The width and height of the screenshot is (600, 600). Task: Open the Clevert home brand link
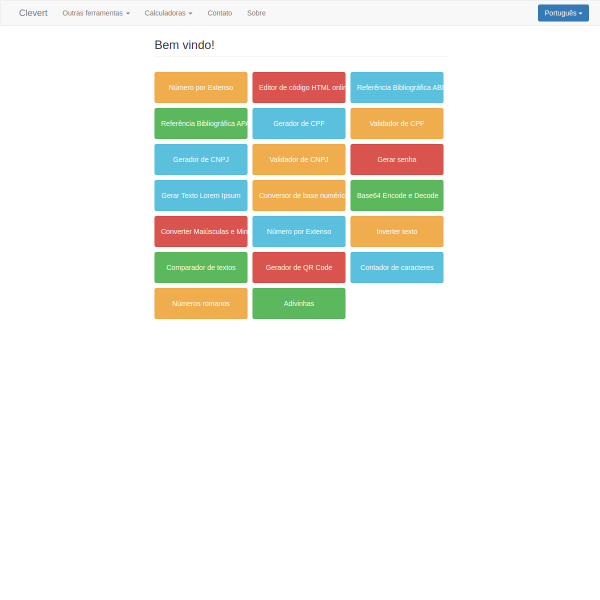[33, 13]
